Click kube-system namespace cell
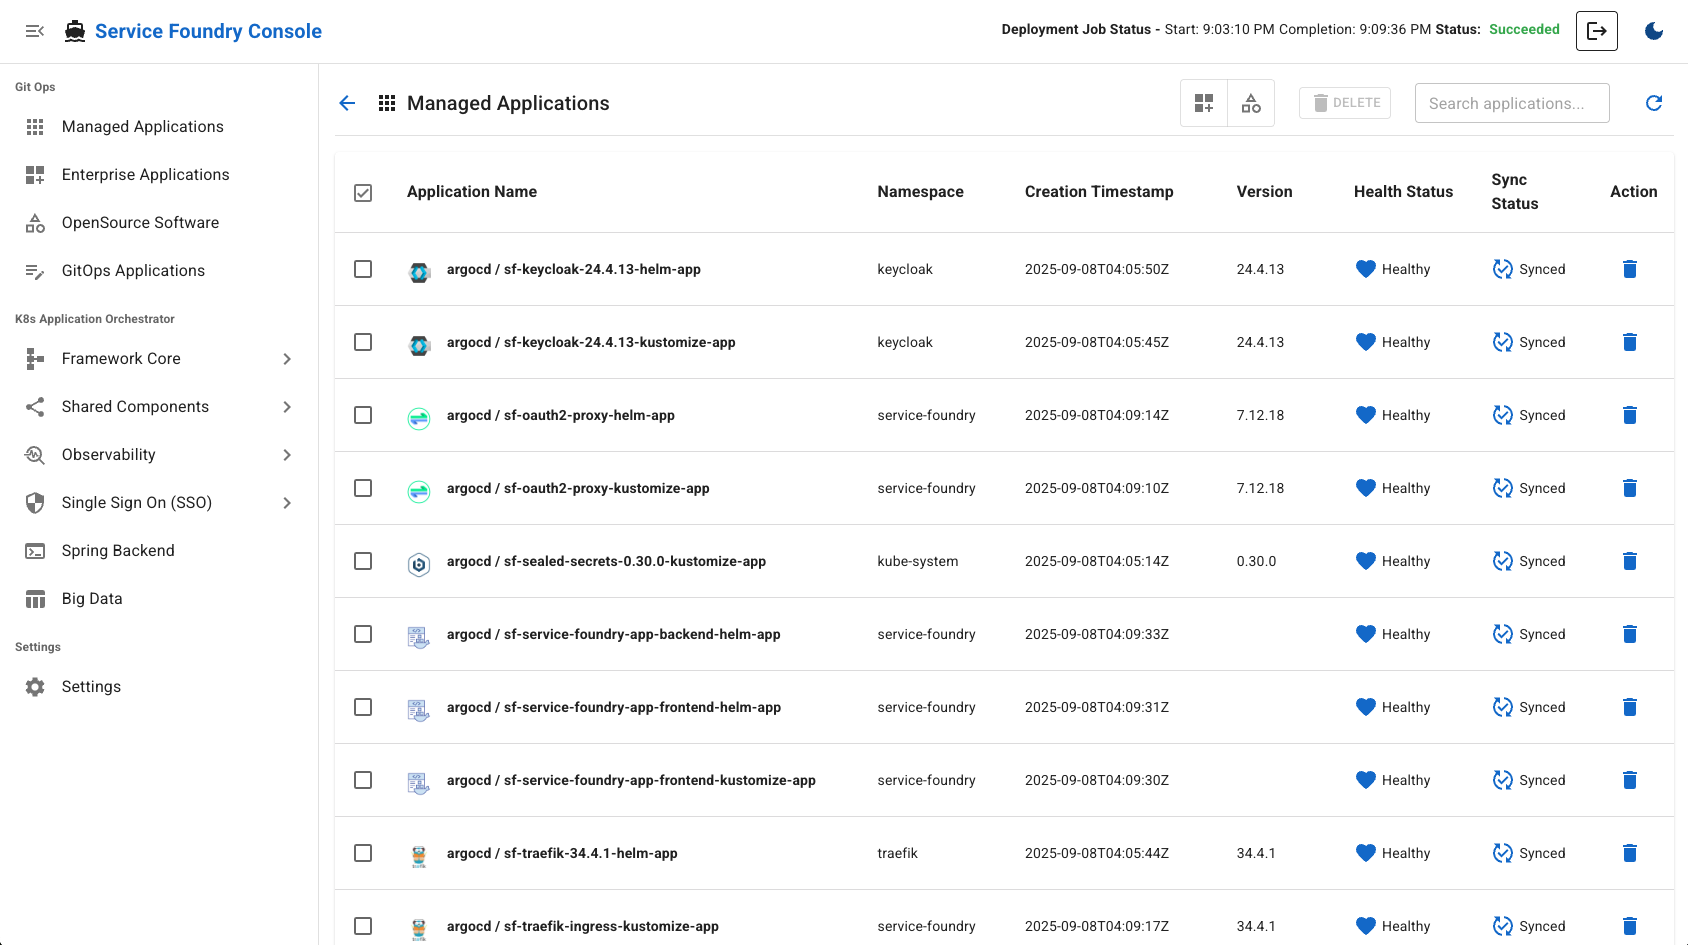The height and width of the screenshot is (945, 1688). (918, 561)
